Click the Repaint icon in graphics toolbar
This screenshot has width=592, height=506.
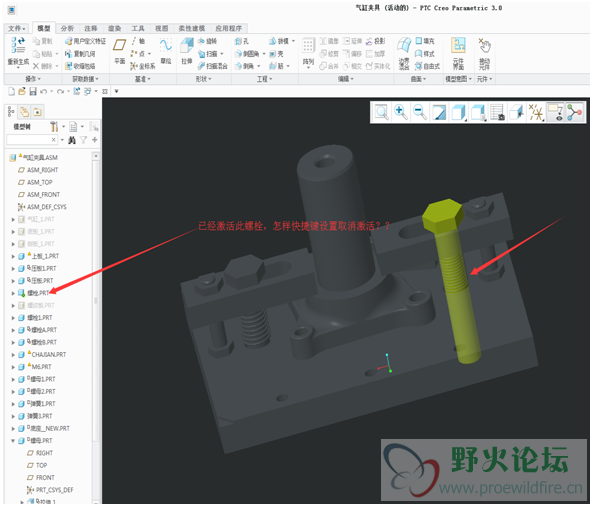click(439, 112)
